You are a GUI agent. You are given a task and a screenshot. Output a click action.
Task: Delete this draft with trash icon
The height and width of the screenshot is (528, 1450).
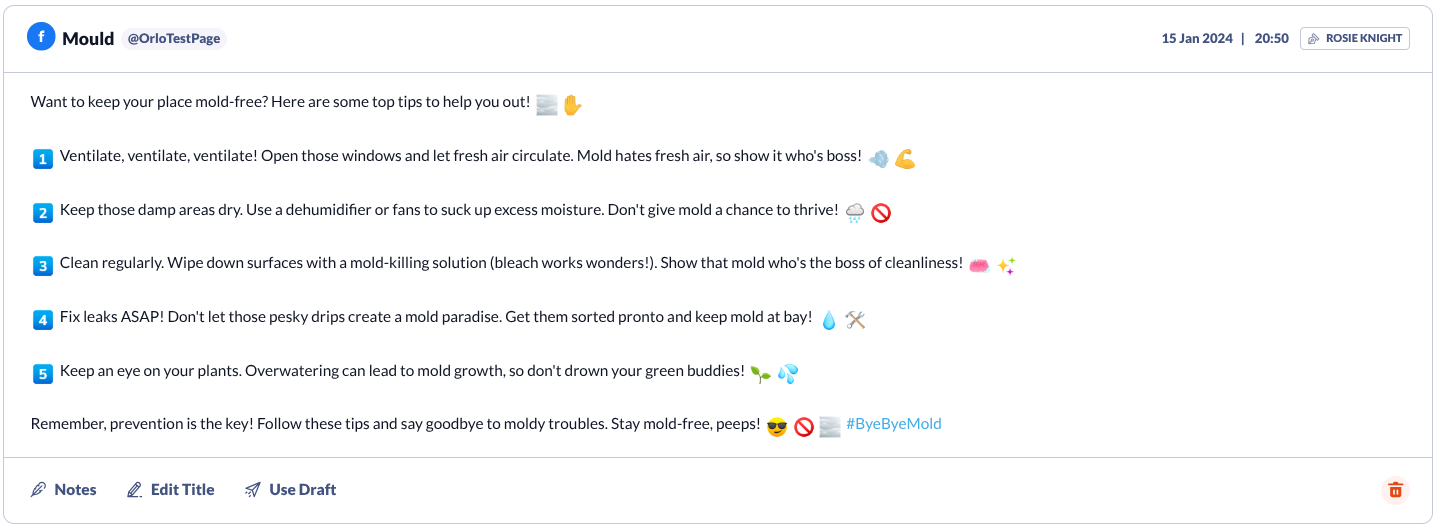point(1396,490)
